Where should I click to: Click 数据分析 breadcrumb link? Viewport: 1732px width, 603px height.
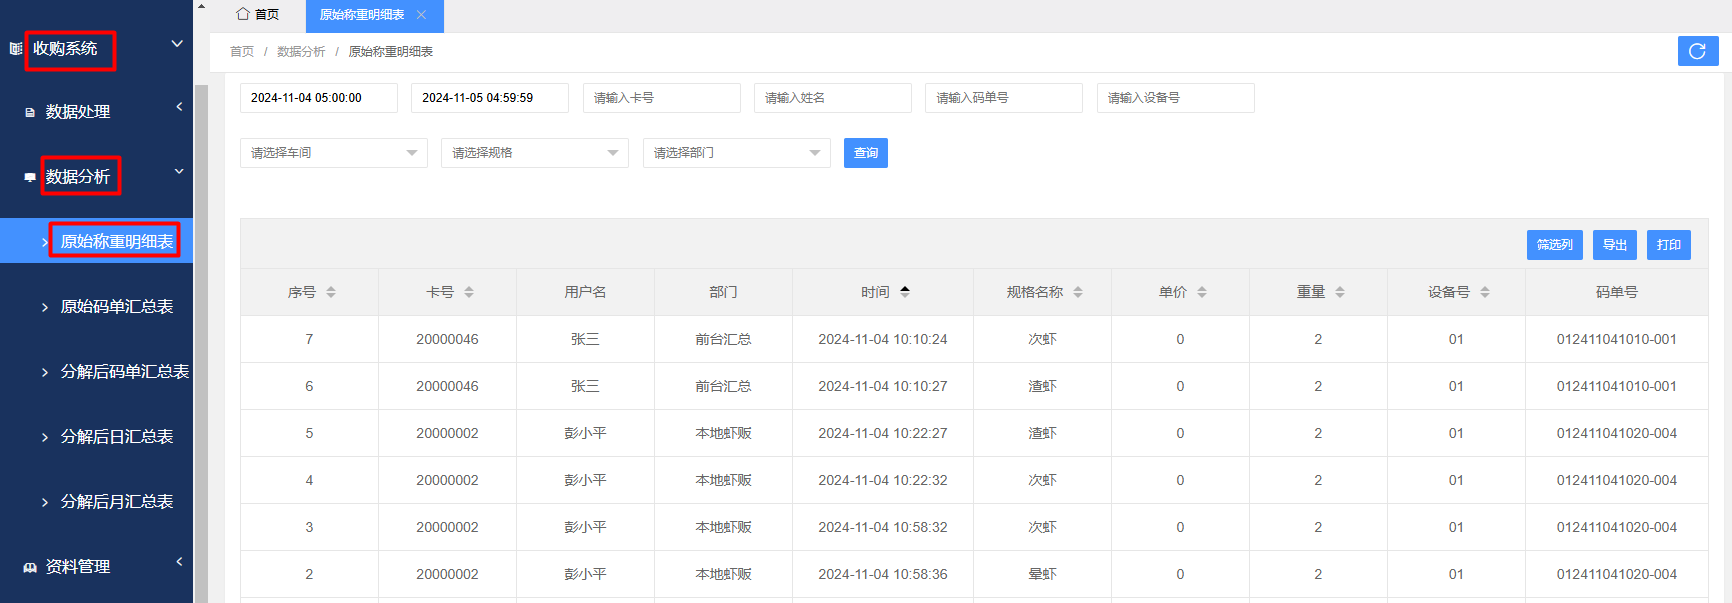pos(301,52)
